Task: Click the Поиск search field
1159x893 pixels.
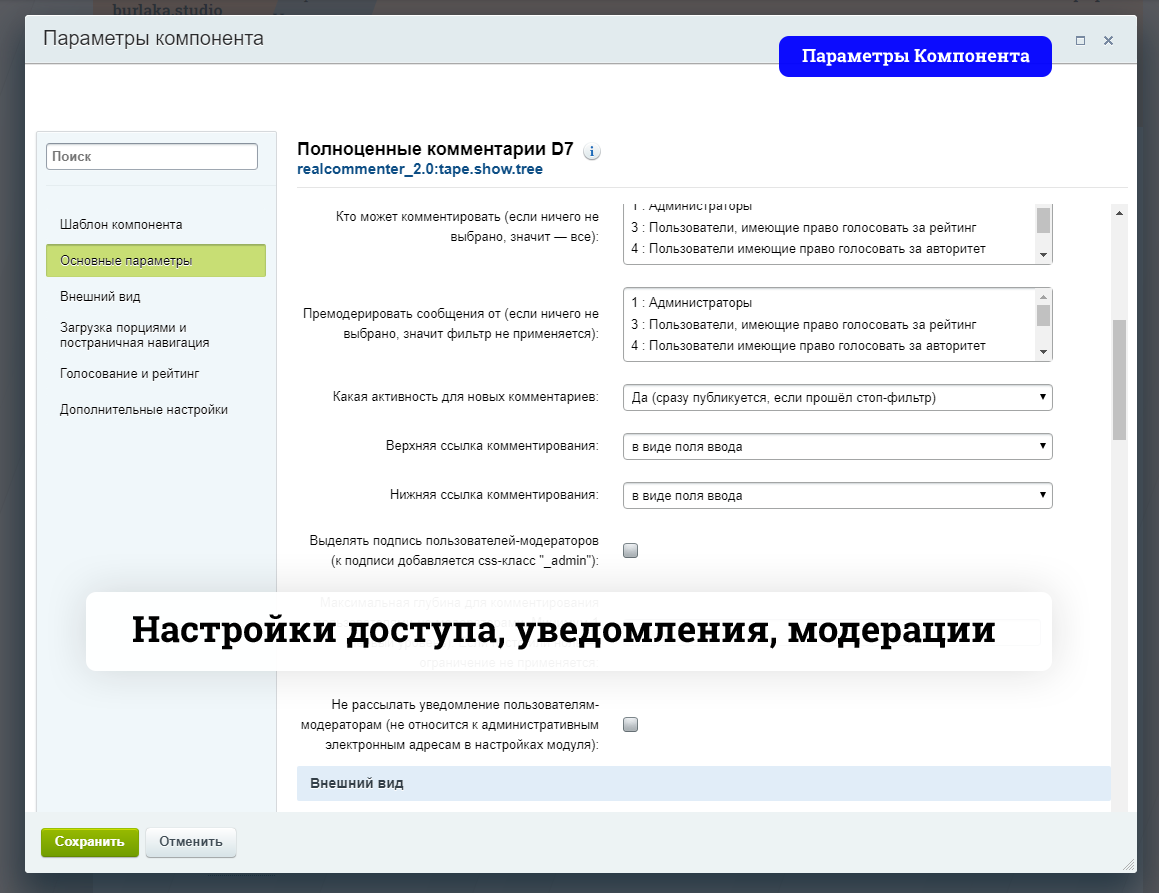Action: tap(152, 157)
